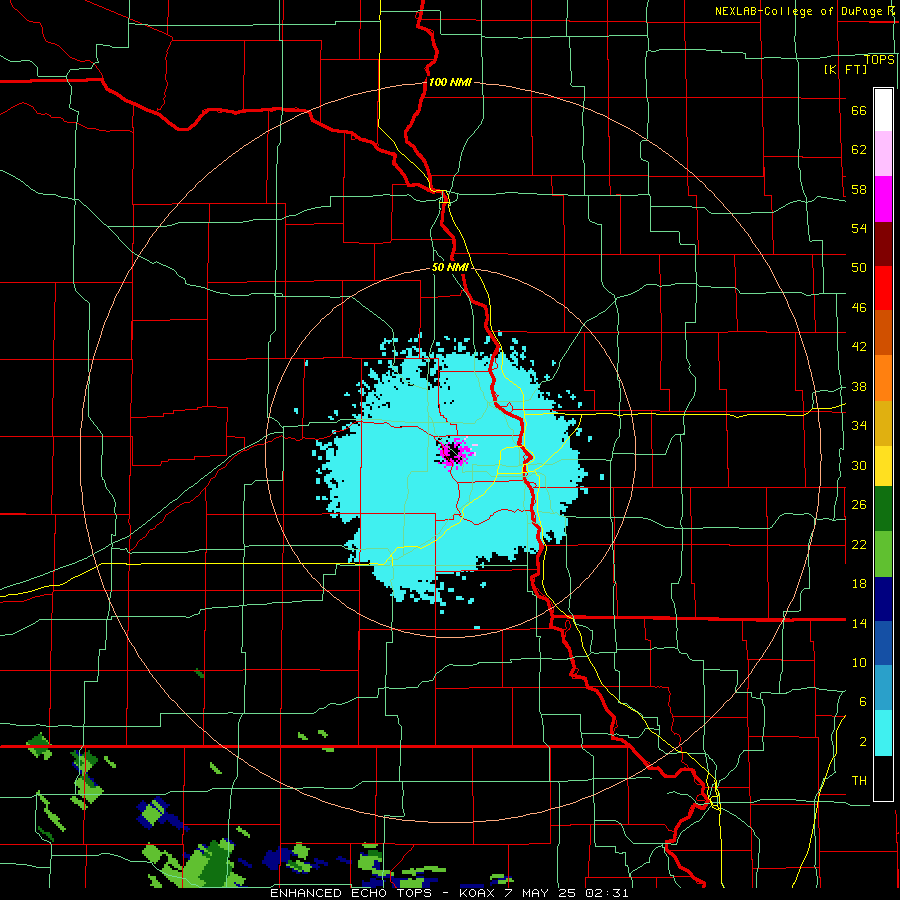Click the "34" legend value

pyautogui.click(x=859, y=425)
